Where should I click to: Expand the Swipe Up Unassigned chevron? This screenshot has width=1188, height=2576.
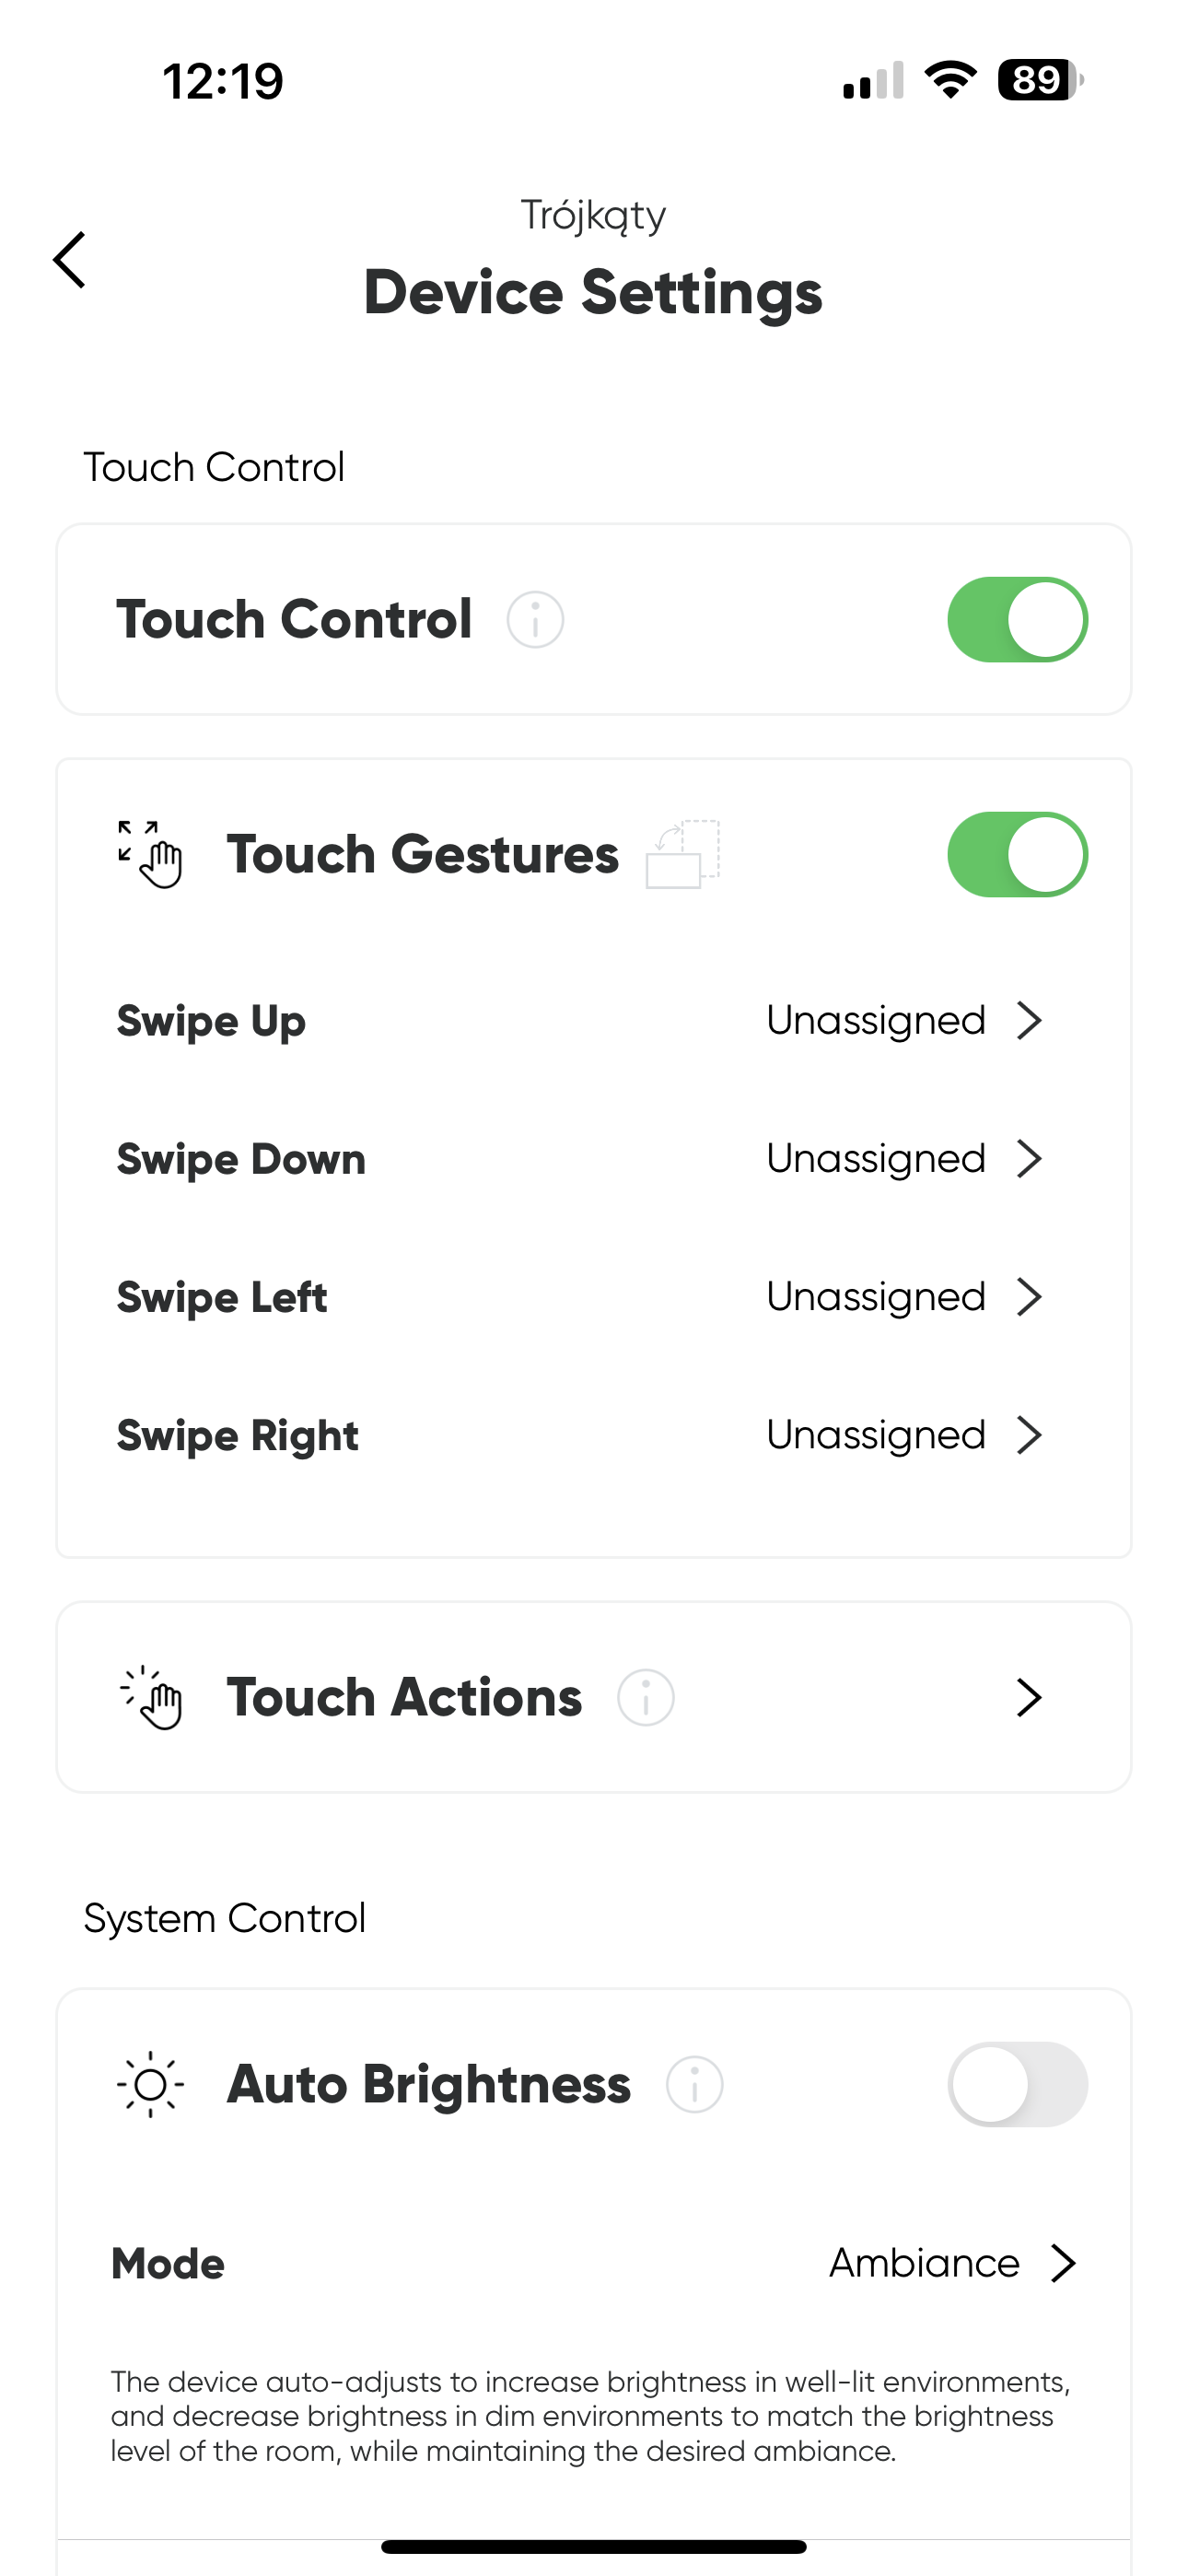click(1030, 1021)
